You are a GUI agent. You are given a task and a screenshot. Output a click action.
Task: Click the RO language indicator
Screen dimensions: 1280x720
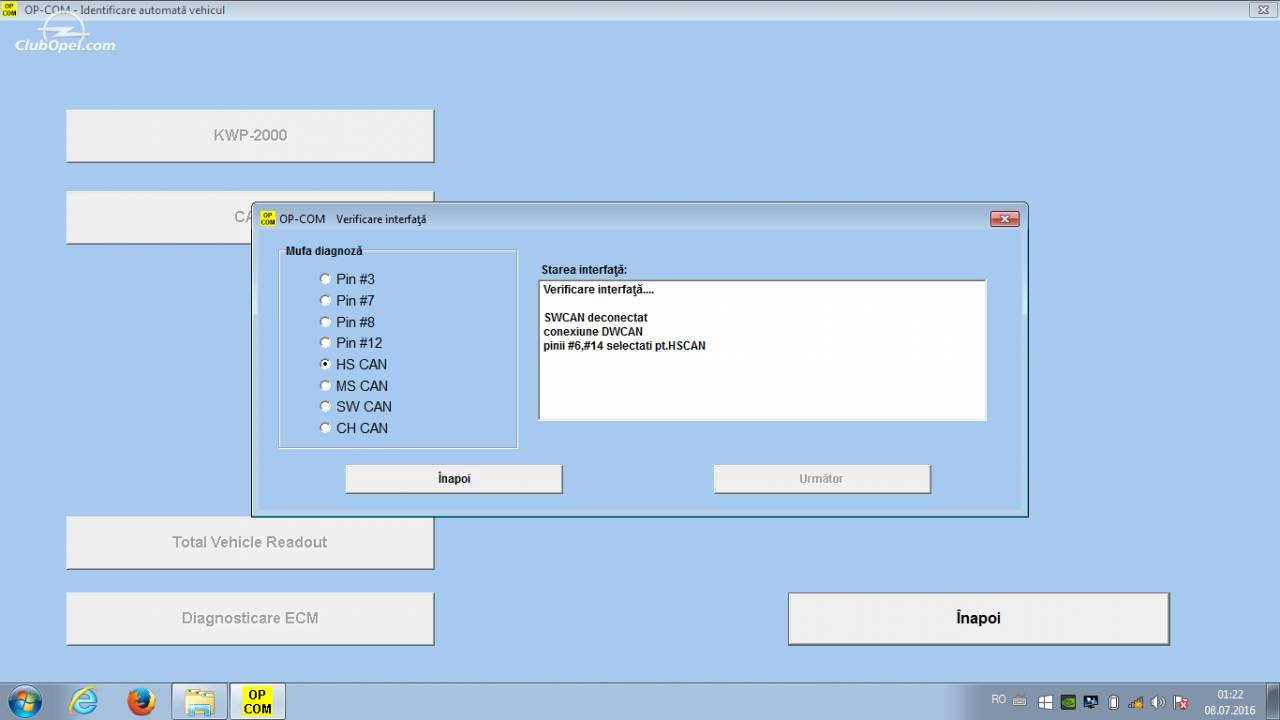[998, 700]
